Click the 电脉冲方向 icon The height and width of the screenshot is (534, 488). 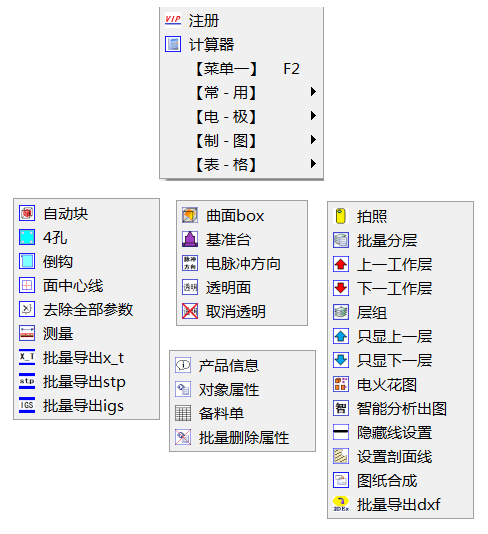[190, 263]
